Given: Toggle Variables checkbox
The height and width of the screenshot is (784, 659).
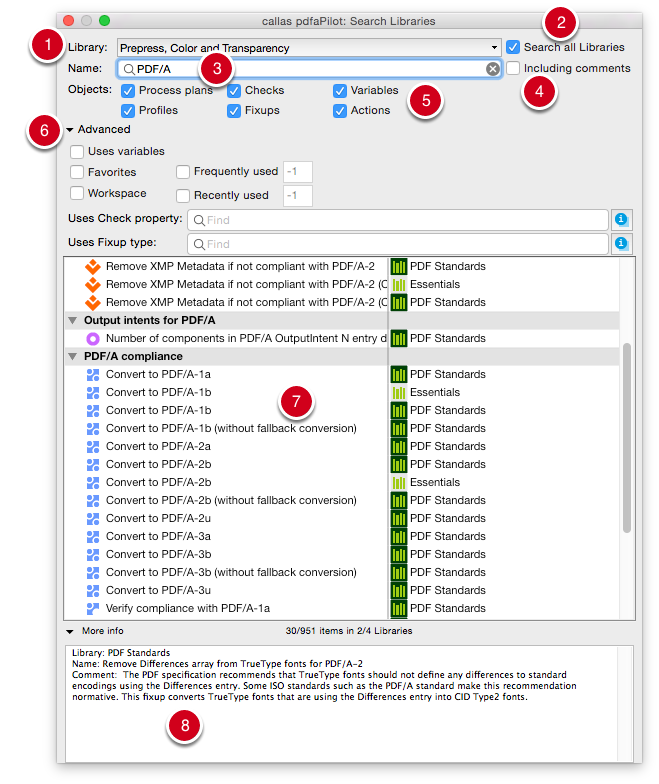Looking at the screenshot, I should click(x=340, y=90).
